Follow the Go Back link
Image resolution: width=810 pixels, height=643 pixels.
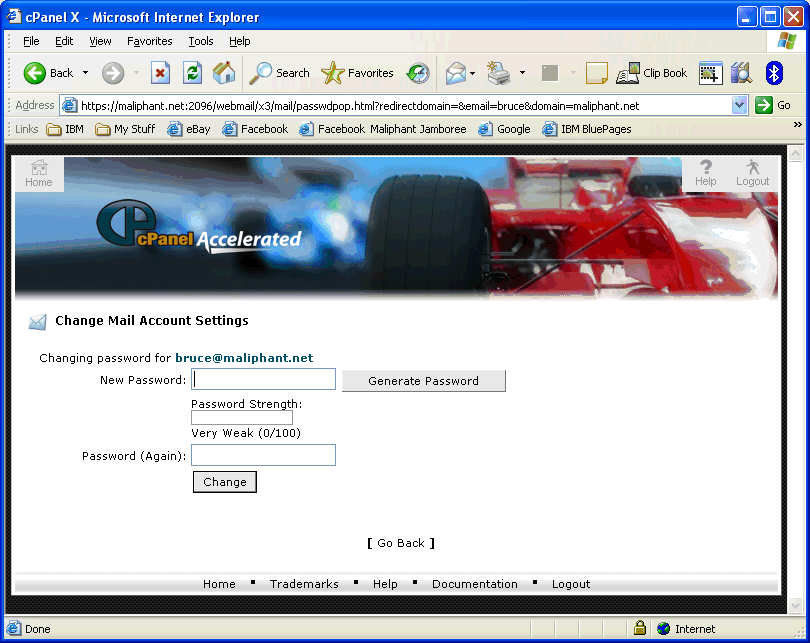(401, 543)
